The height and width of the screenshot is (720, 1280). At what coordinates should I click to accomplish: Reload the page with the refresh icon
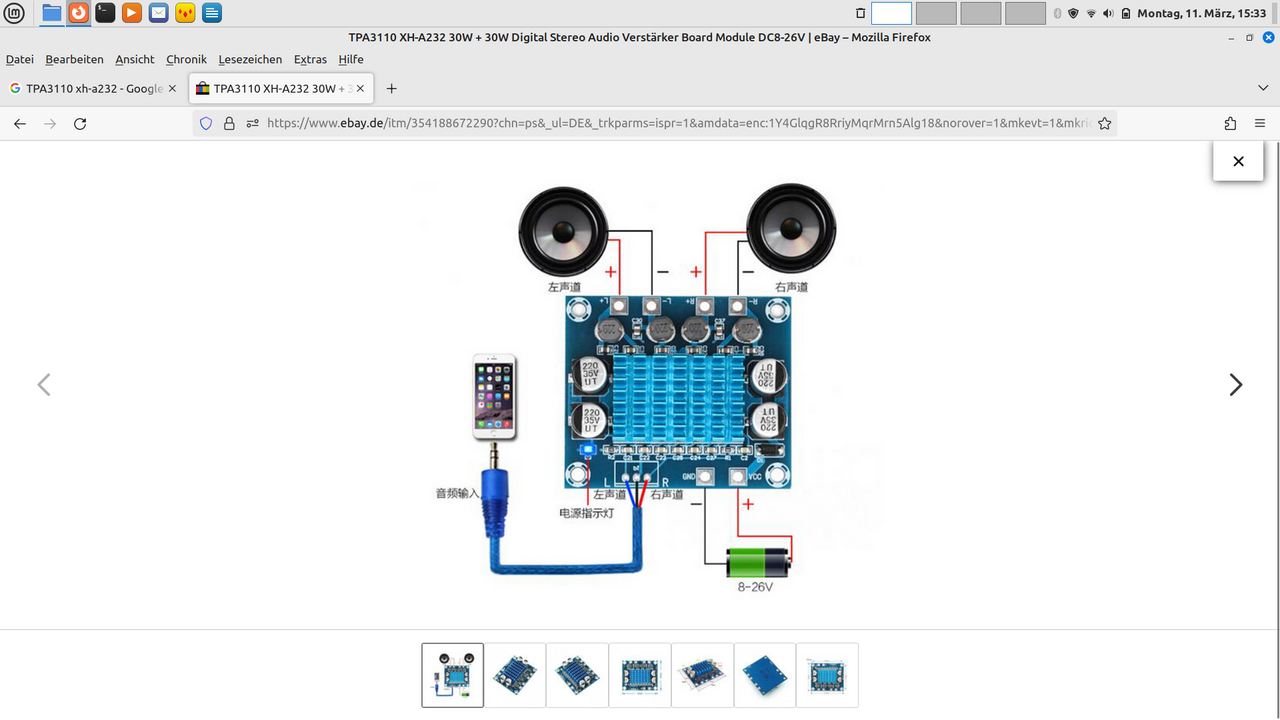click(80, 123)
